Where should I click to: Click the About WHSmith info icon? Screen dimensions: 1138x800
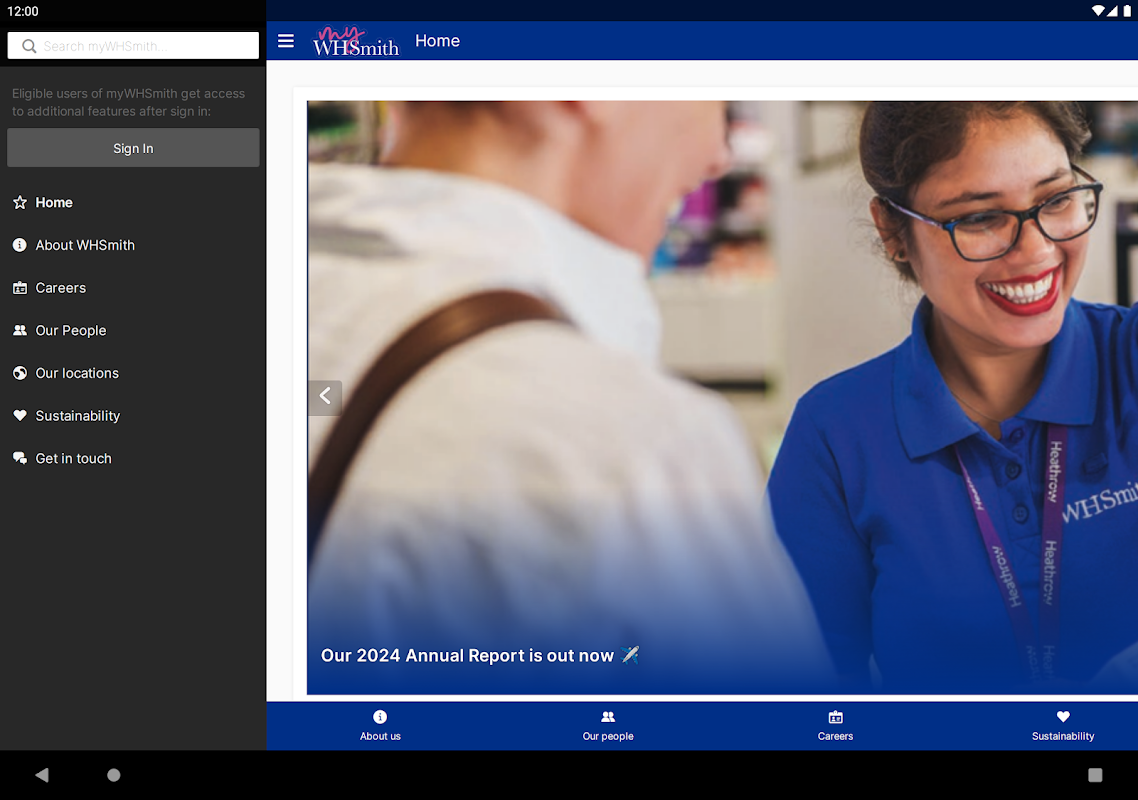click(x=20, y=245)
